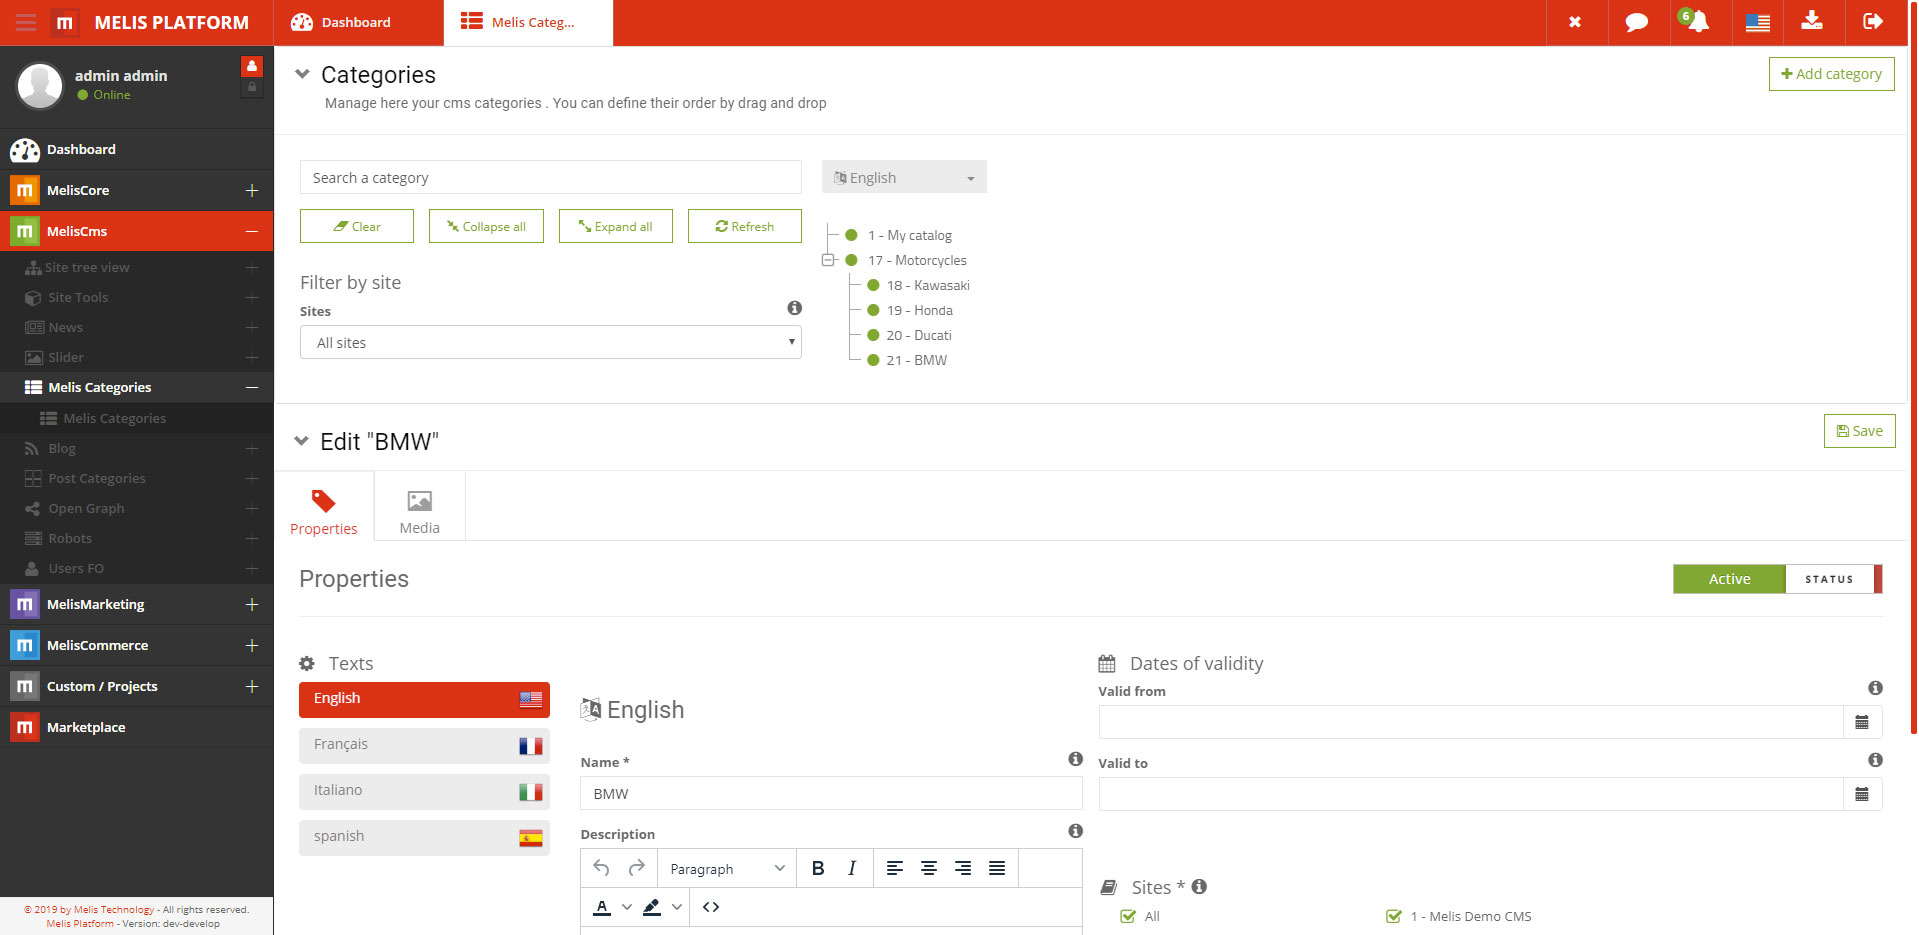
Task: Click the italic formatting icon
Action: point(852,868)
